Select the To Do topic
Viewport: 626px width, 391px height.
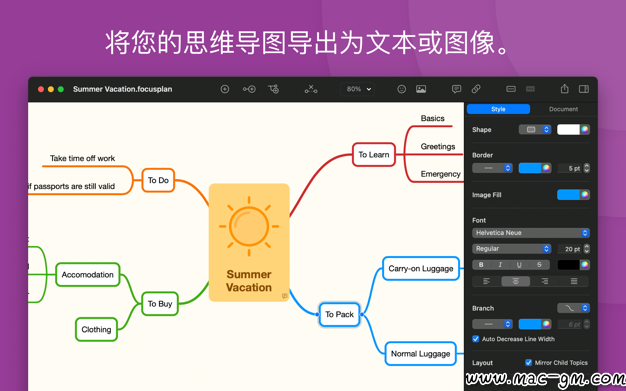coord(158,180)
